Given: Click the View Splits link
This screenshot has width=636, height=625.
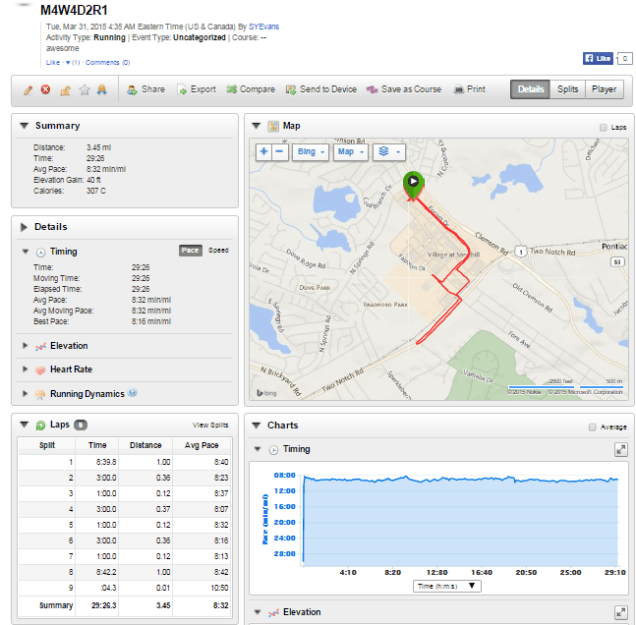Looking at the screenshot, I should (210, 425).
